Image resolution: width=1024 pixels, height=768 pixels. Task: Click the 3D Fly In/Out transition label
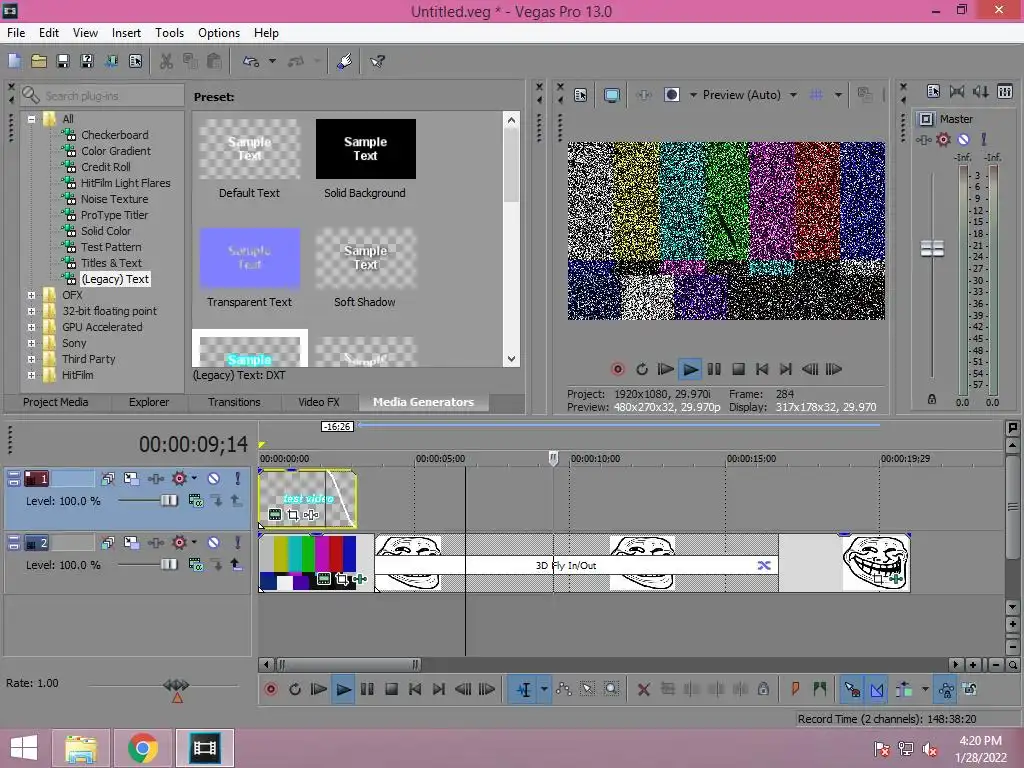[566, 566]
